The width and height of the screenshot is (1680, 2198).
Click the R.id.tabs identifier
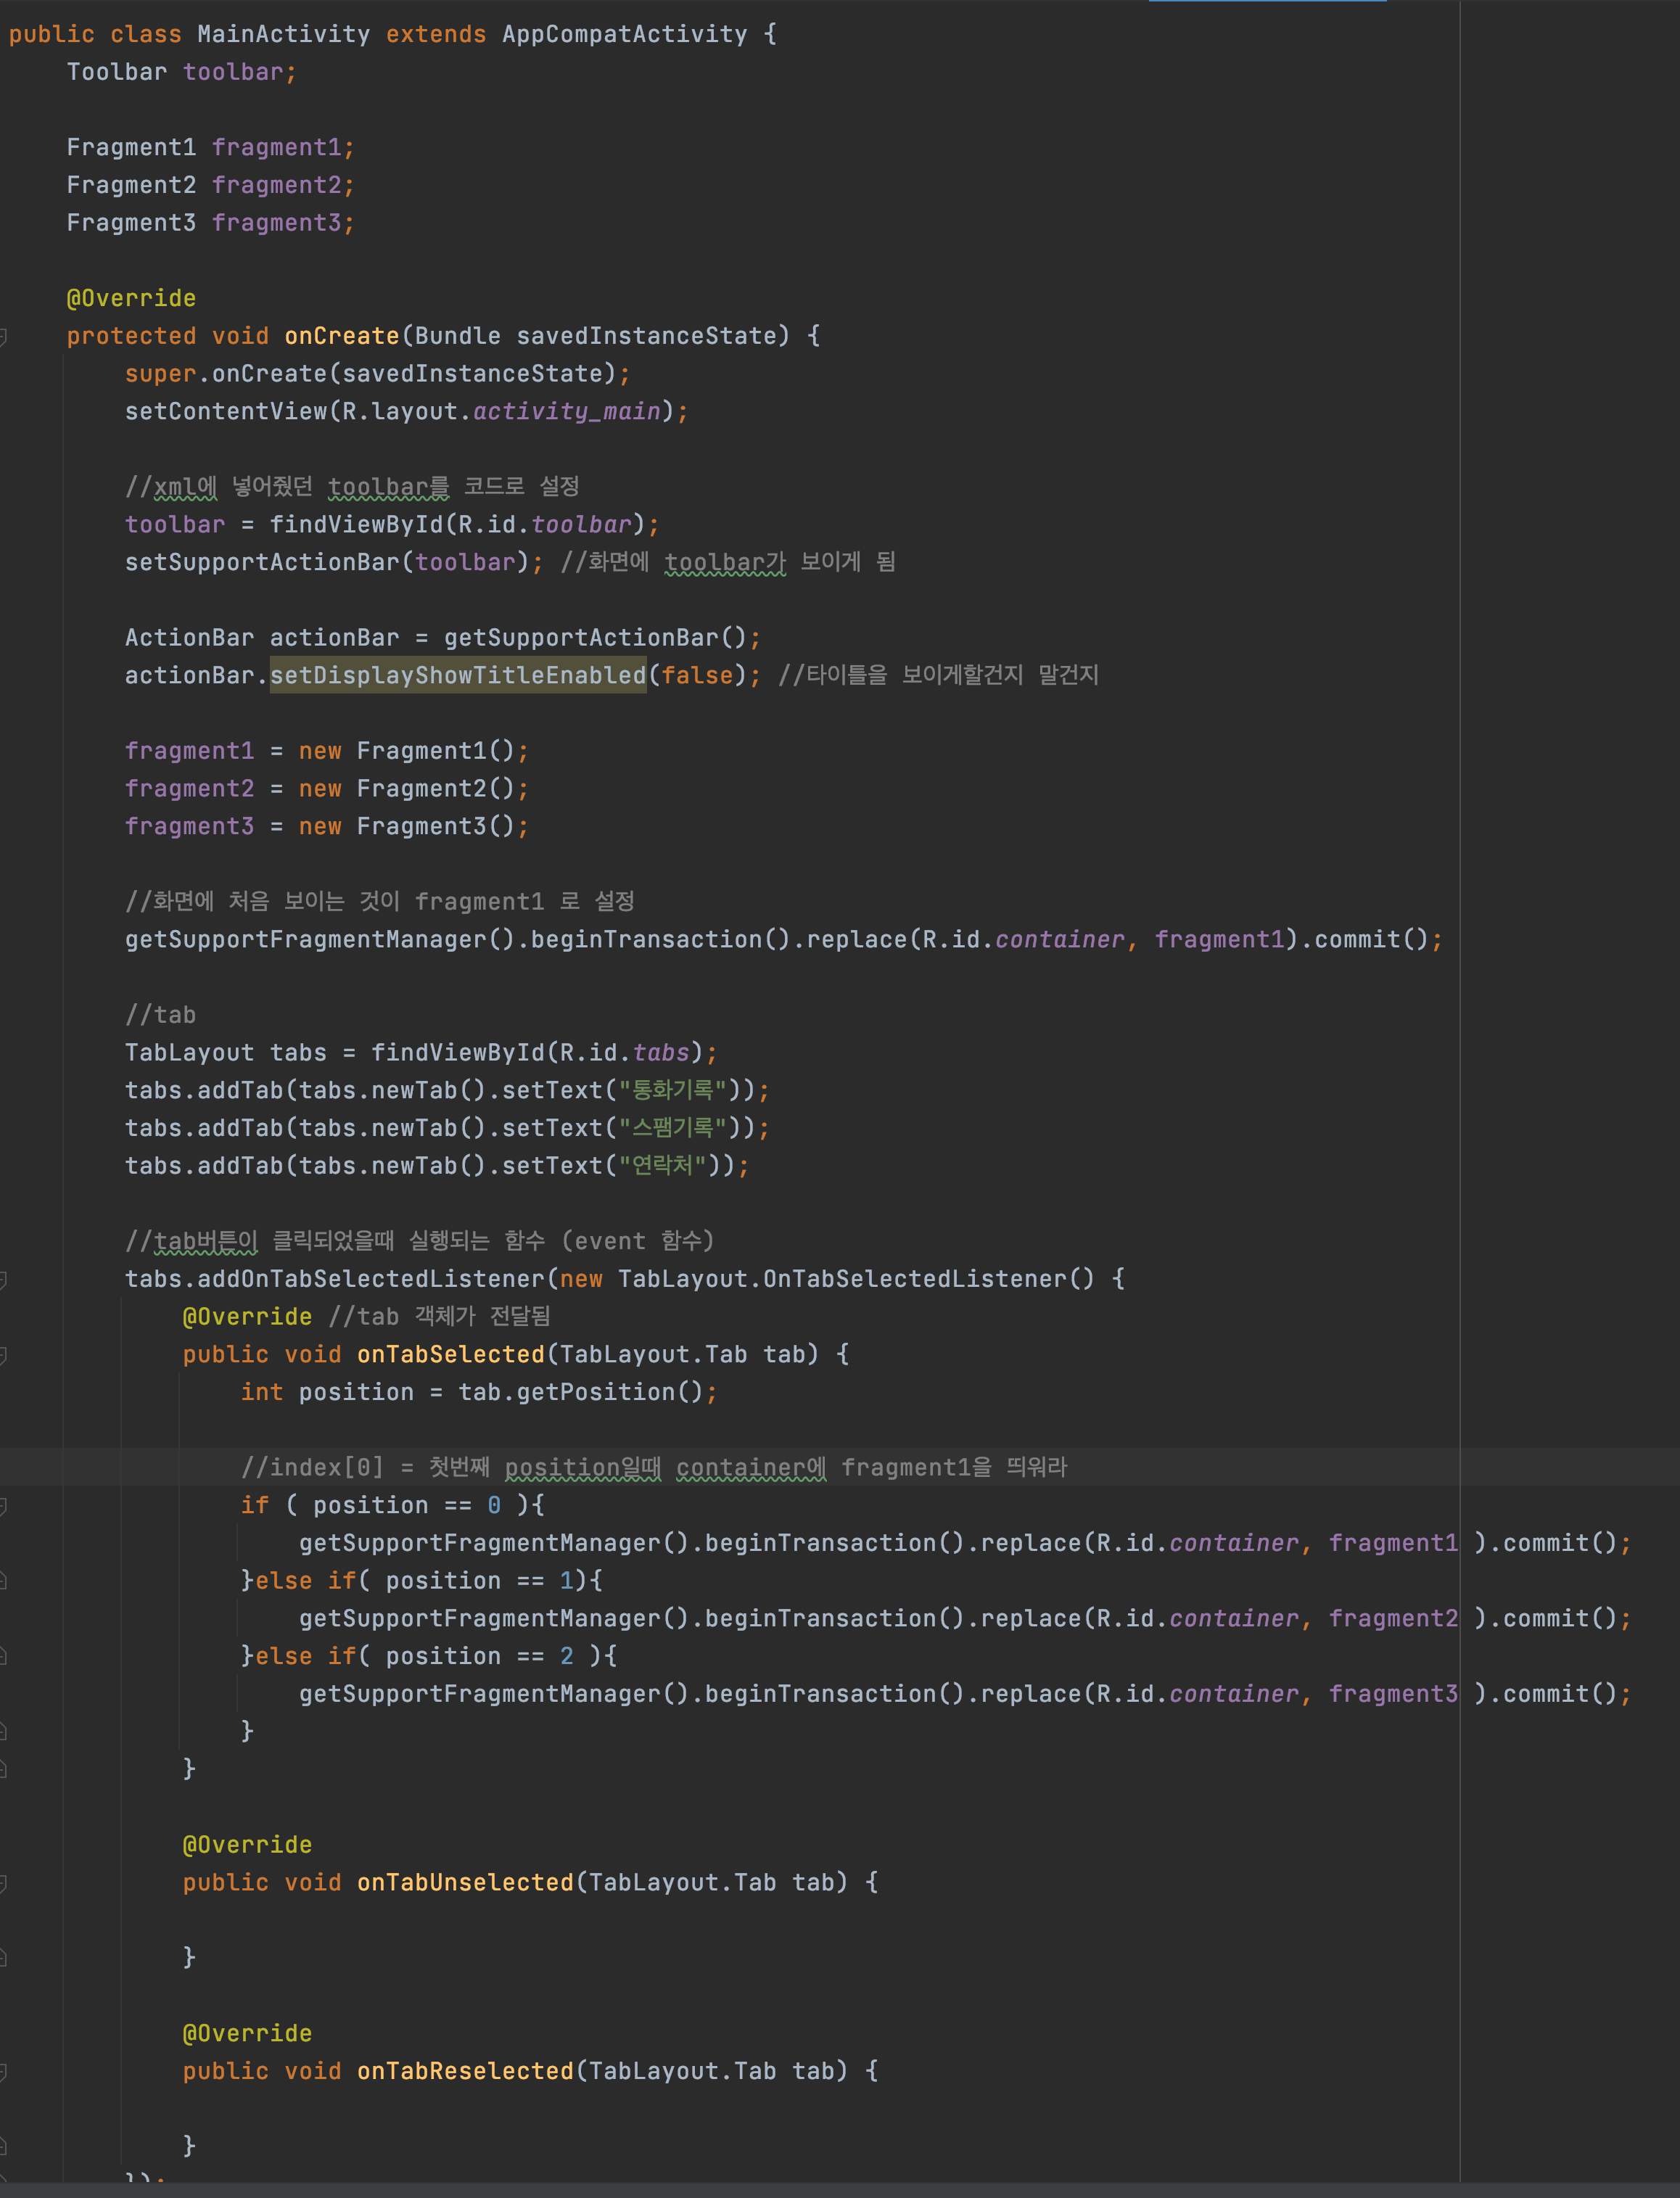click(x=661, y=1053)
